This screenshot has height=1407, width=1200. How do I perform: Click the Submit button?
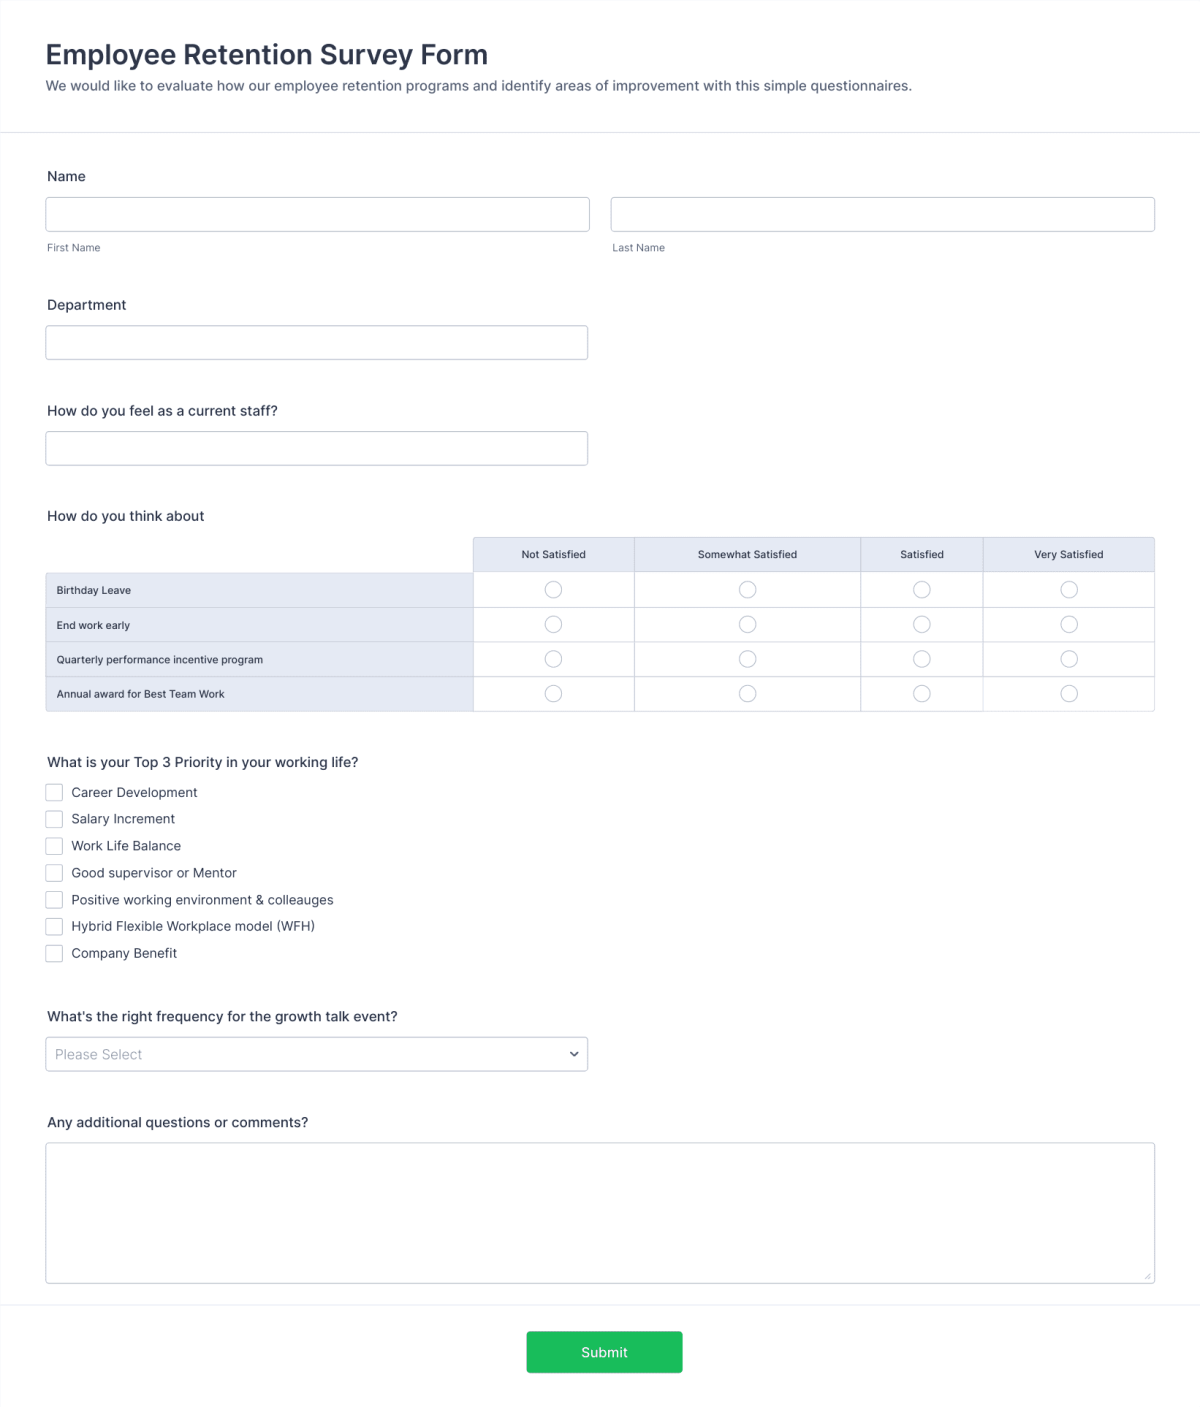point(604,1352)
